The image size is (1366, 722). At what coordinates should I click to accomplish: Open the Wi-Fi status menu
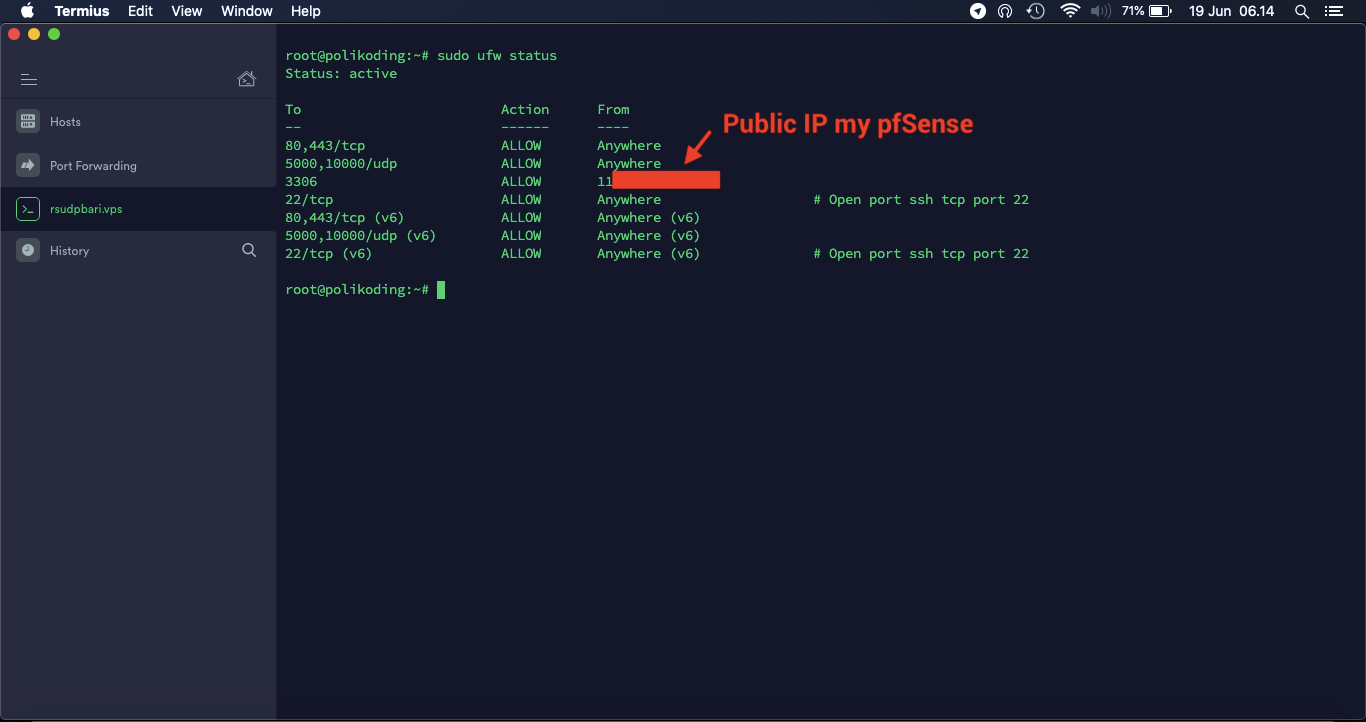[x=1070, y=11]
